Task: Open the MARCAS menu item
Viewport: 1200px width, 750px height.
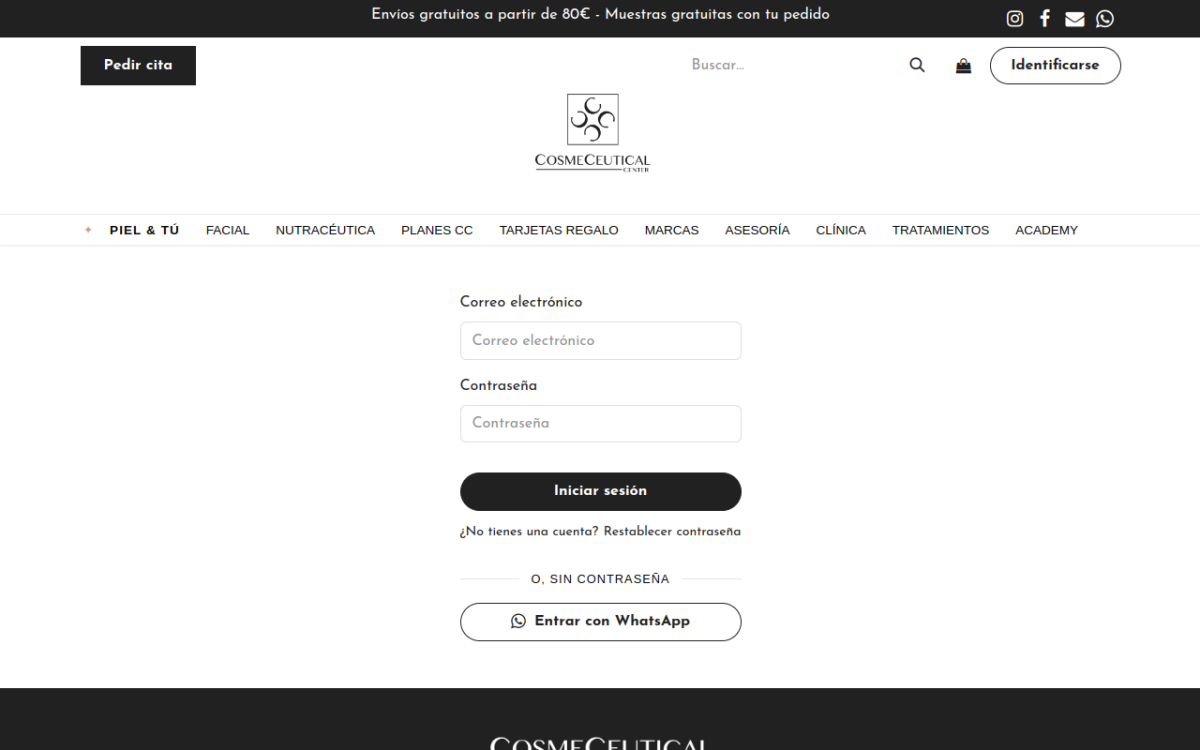Action: [672, 230]
